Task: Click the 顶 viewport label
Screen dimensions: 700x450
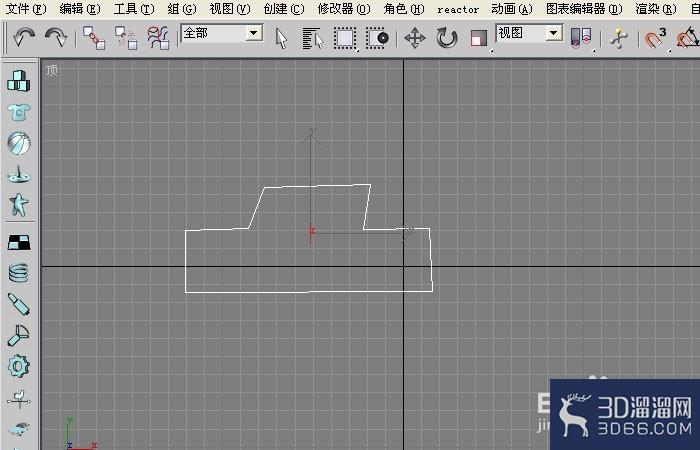Action: [52, 70]
